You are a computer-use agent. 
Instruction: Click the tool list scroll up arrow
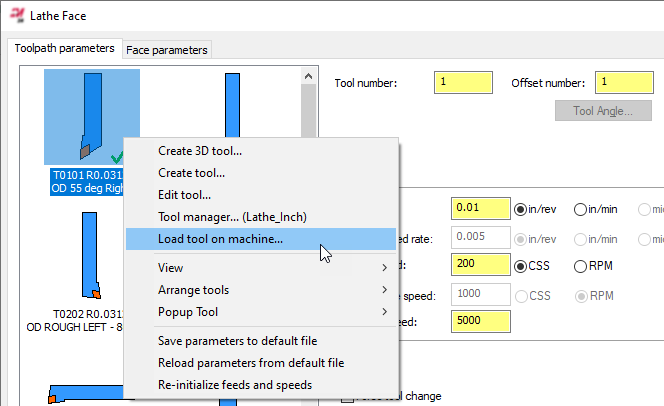(x=308, y=76)
